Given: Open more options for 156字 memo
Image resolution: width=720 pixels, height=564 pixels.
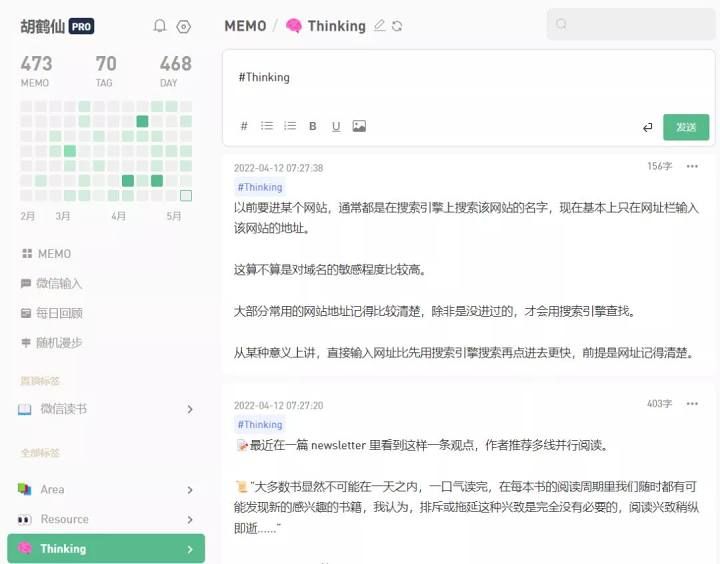Looking at the screenshot, I should click(692, 166).
